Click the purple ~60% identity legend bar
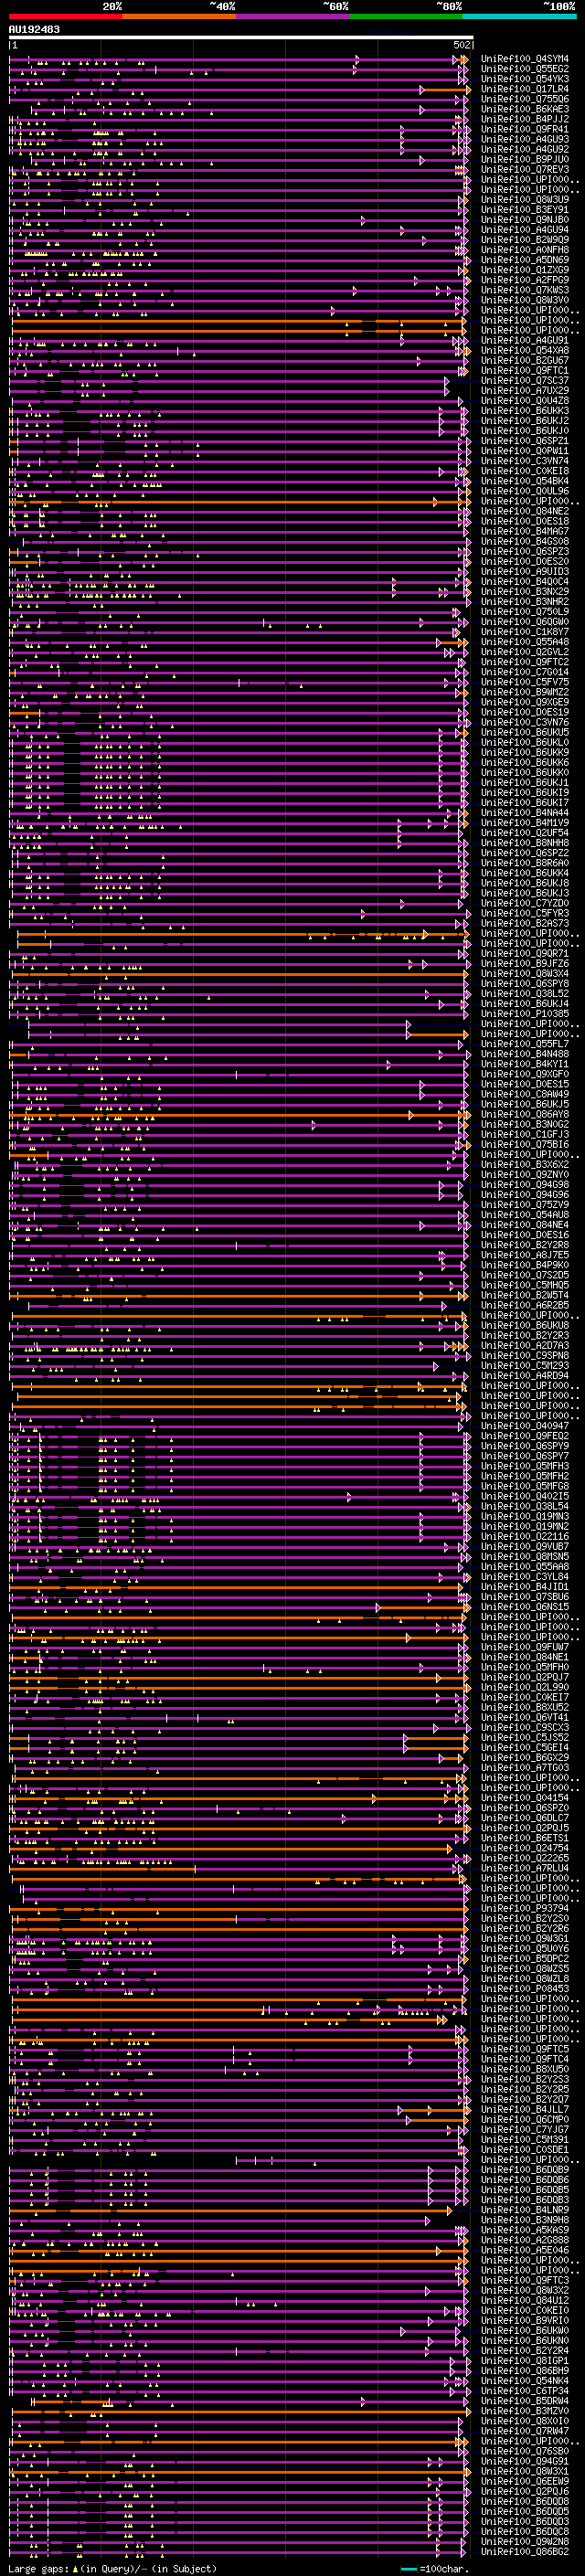The height and width of the screenshot is (2576, 585). pos(292,16)
